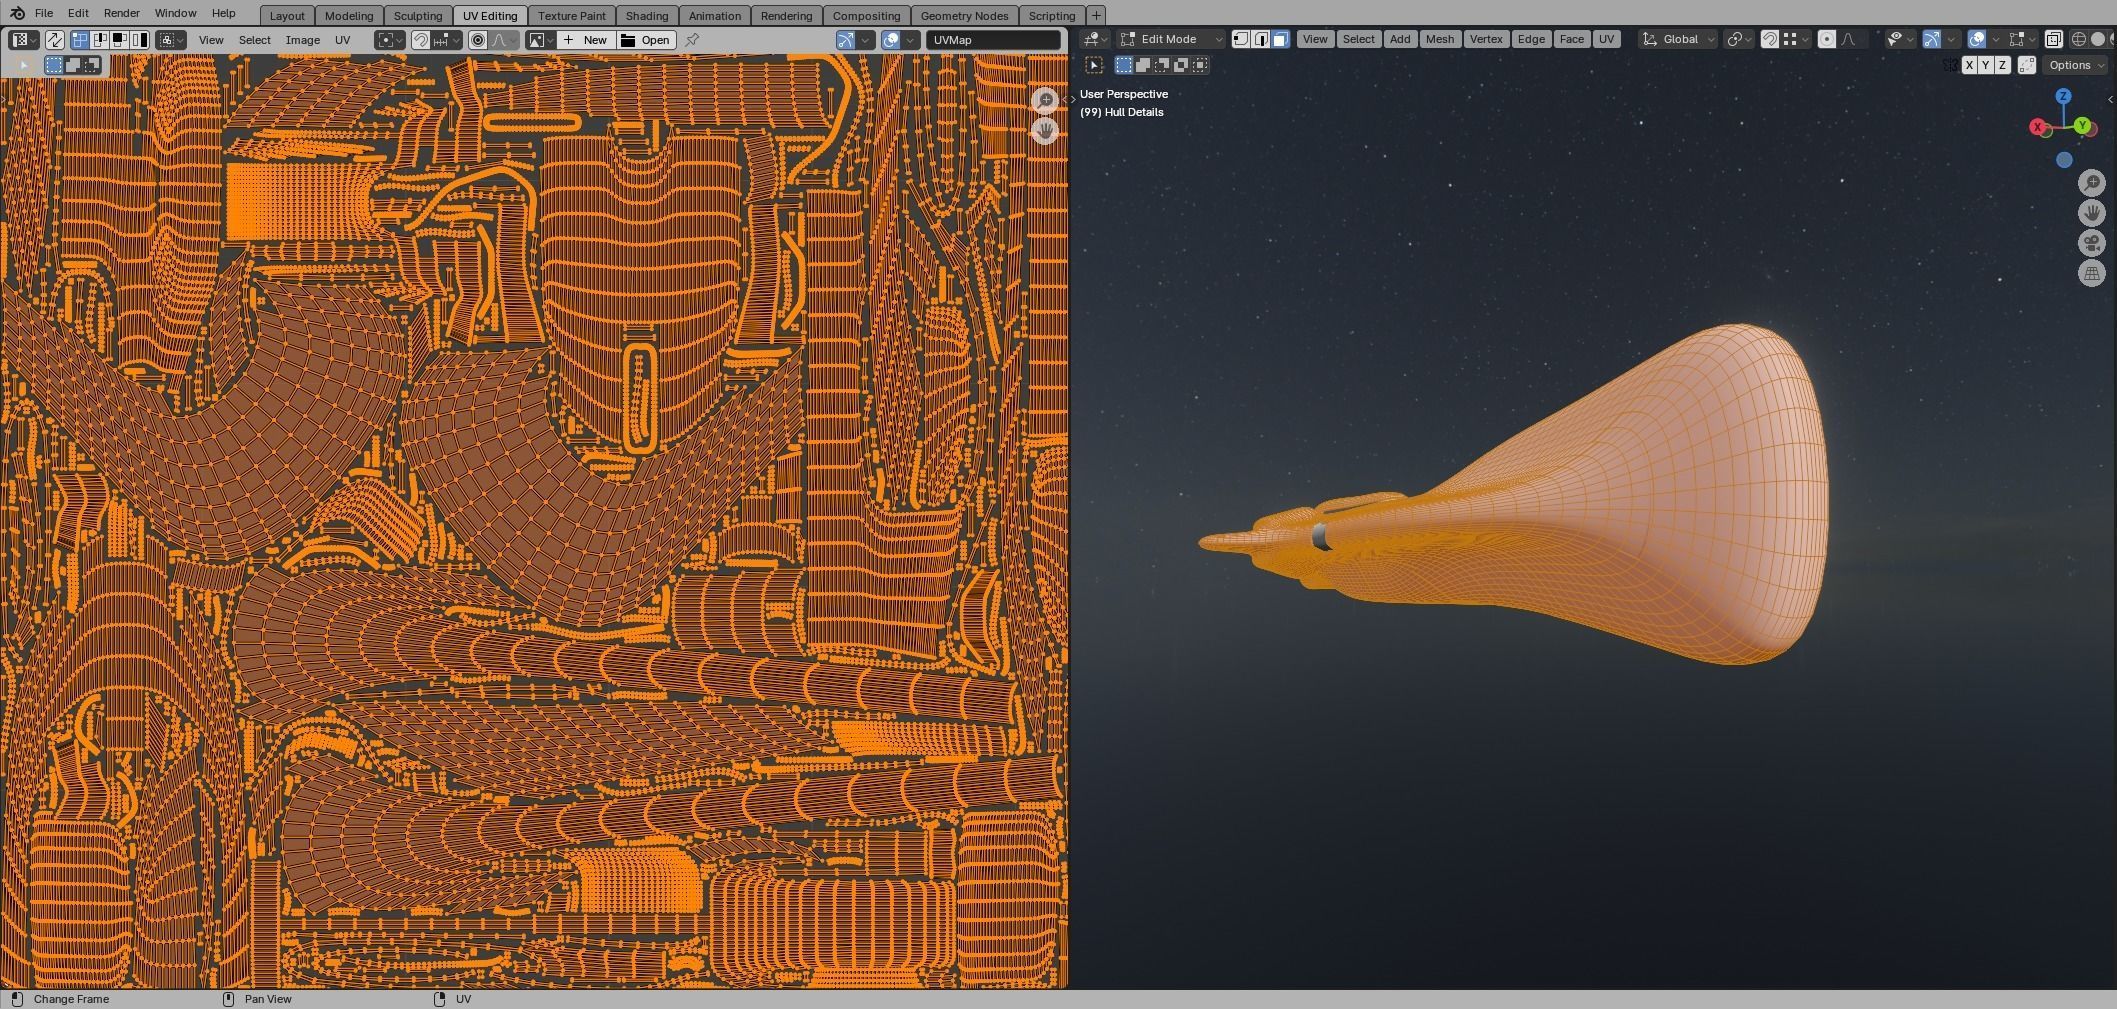Toggle overlays in UV editor header
This screenshot has height=1009, width=2117.
891,40
